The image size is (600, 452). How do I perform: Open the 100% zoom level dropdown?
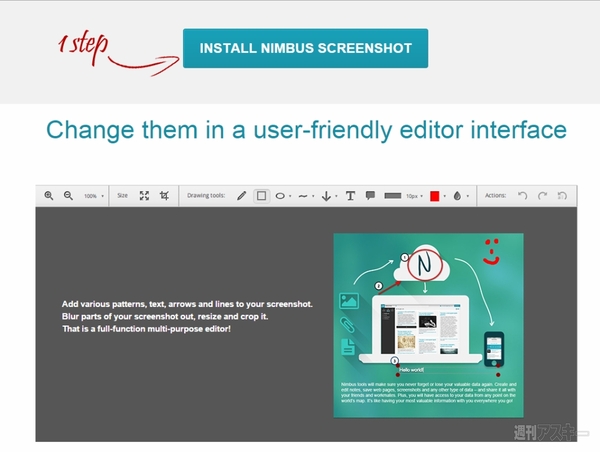pos(94,196)
